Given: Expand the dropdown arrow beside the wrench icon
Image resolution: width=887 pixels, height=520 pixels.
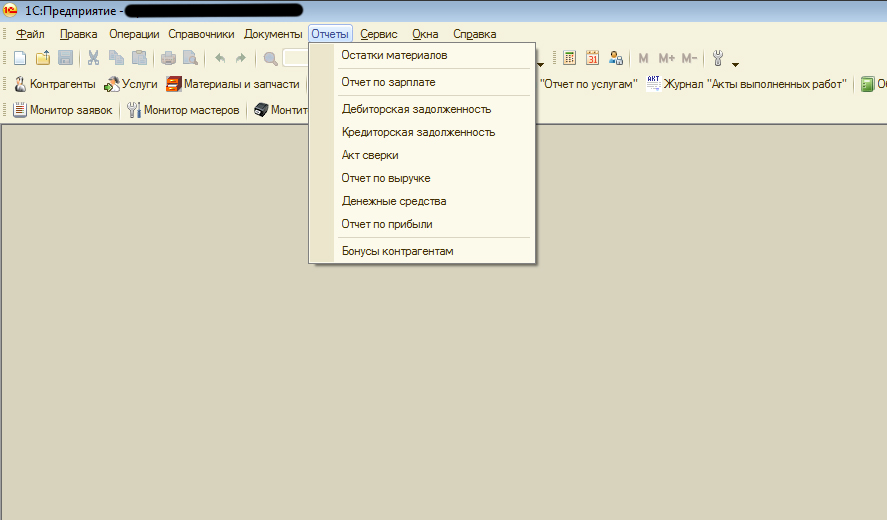Looking at the screenshot, I should (x=735, y=65).
